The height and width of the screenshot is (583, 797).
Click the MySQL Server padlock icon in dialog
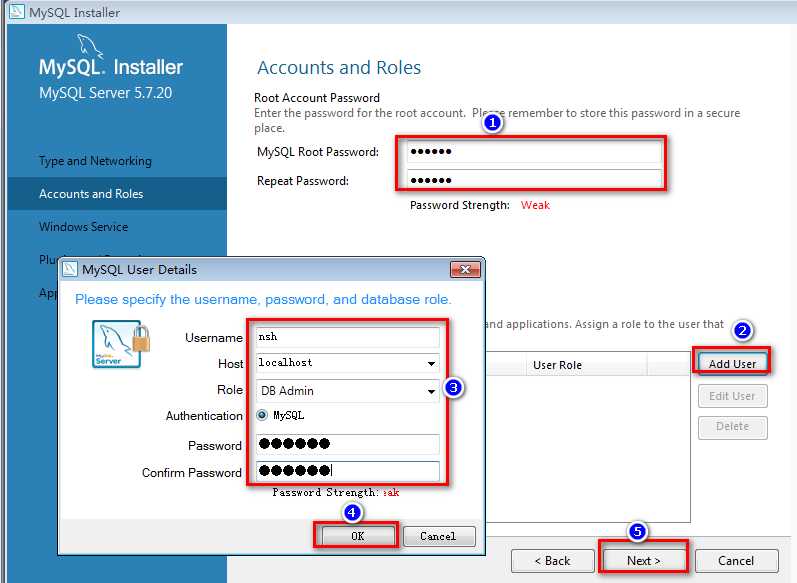pos(121,344)
